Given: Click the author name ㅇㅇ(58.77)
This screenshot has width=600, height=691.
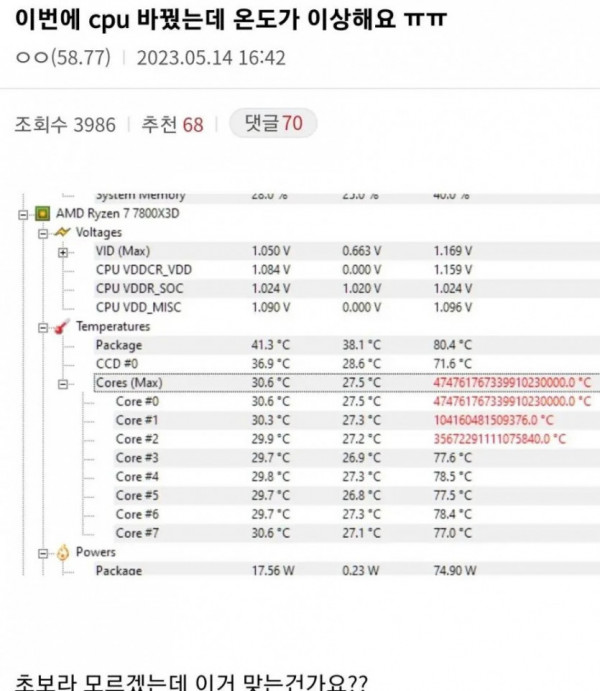Looking at the screenshot, I should tap(63, 58).
